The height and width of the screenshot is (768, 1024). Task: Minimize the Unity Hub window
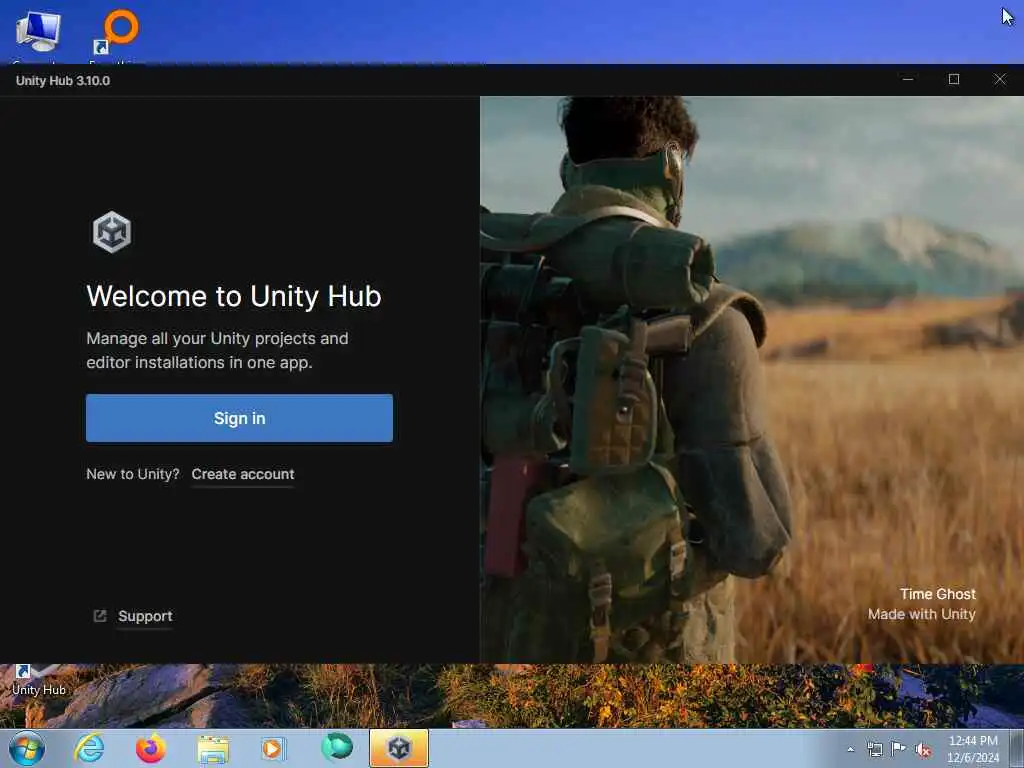[908, 80]
